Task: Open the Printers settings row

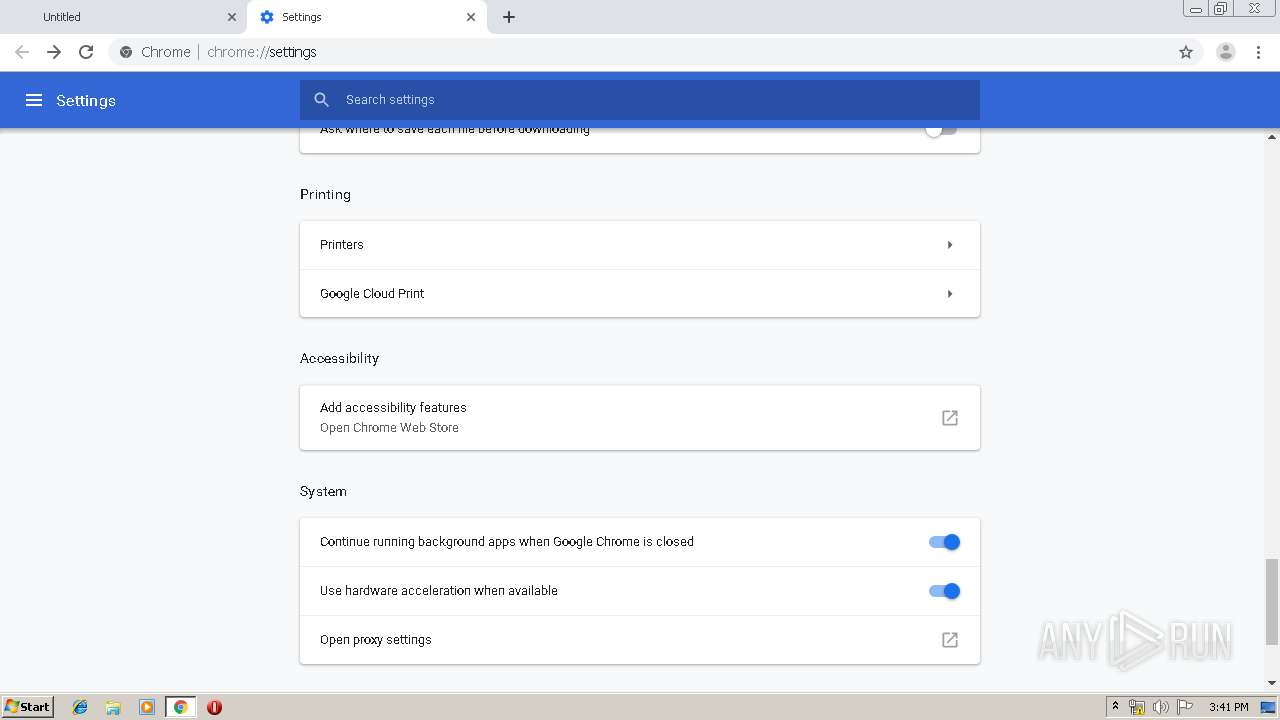Action: pos(640,245)
